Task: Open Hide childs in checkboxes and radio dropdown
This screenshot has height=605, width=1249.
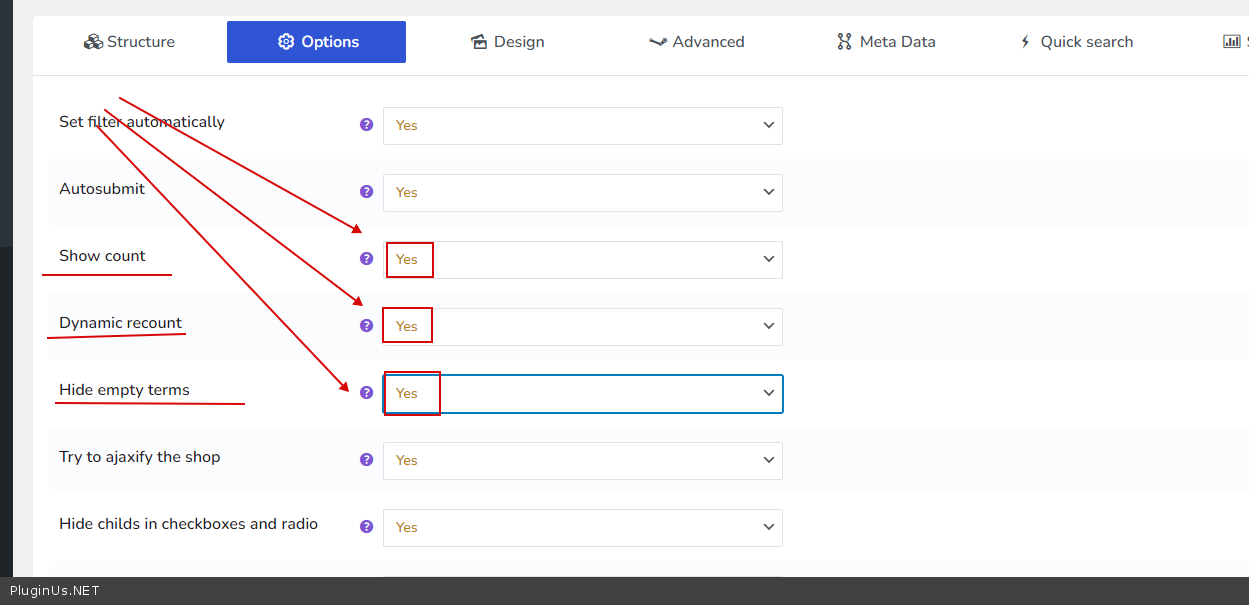Action: (x=582, y=528)
